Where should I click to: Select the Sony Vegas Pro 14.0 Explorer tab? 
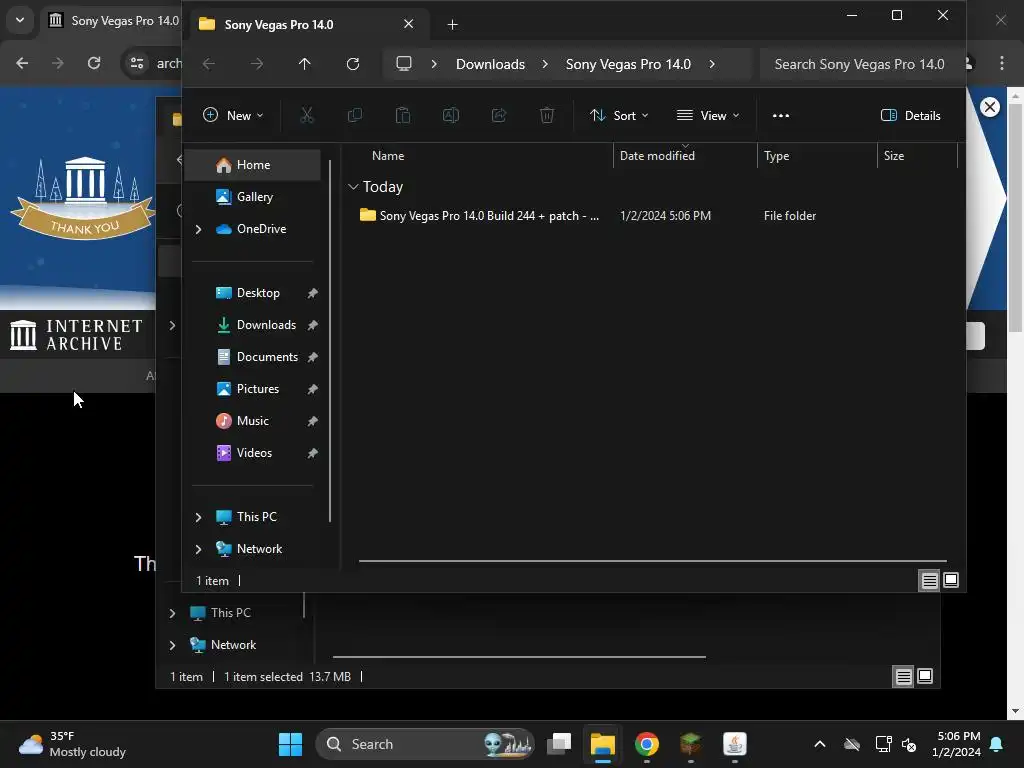click(x=307, y=25)
